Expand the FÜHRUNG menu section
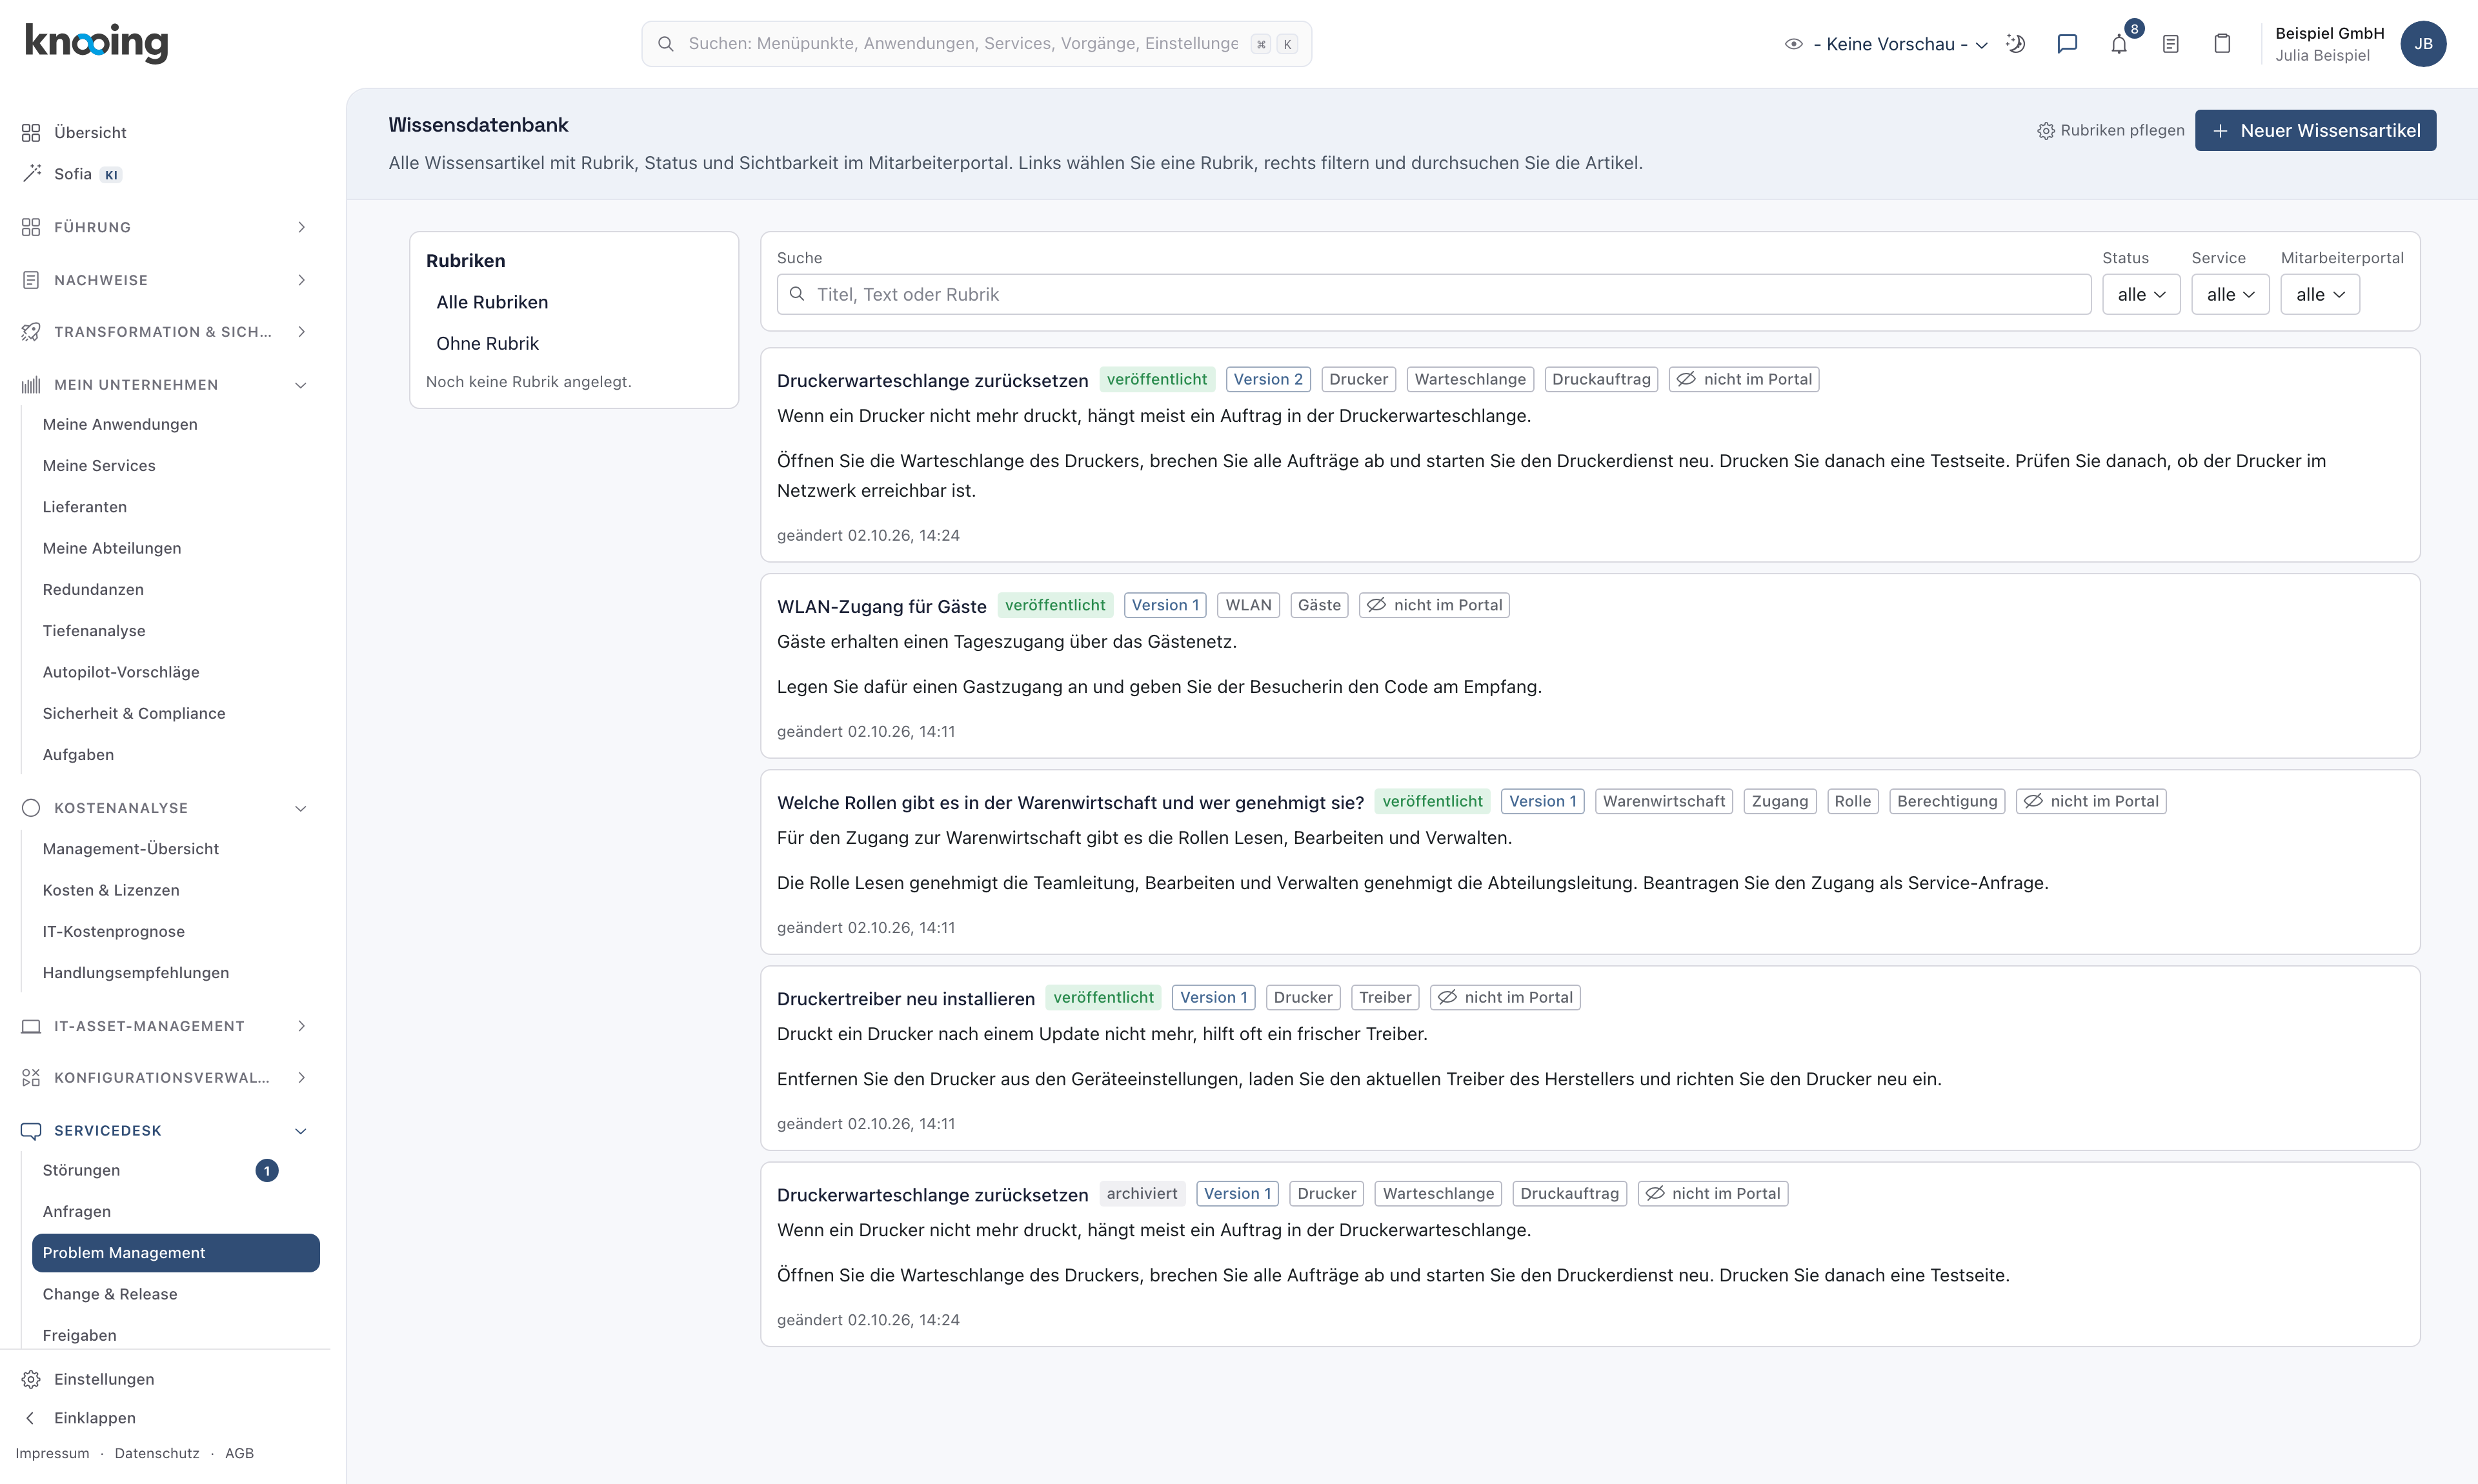 point(164,227)
